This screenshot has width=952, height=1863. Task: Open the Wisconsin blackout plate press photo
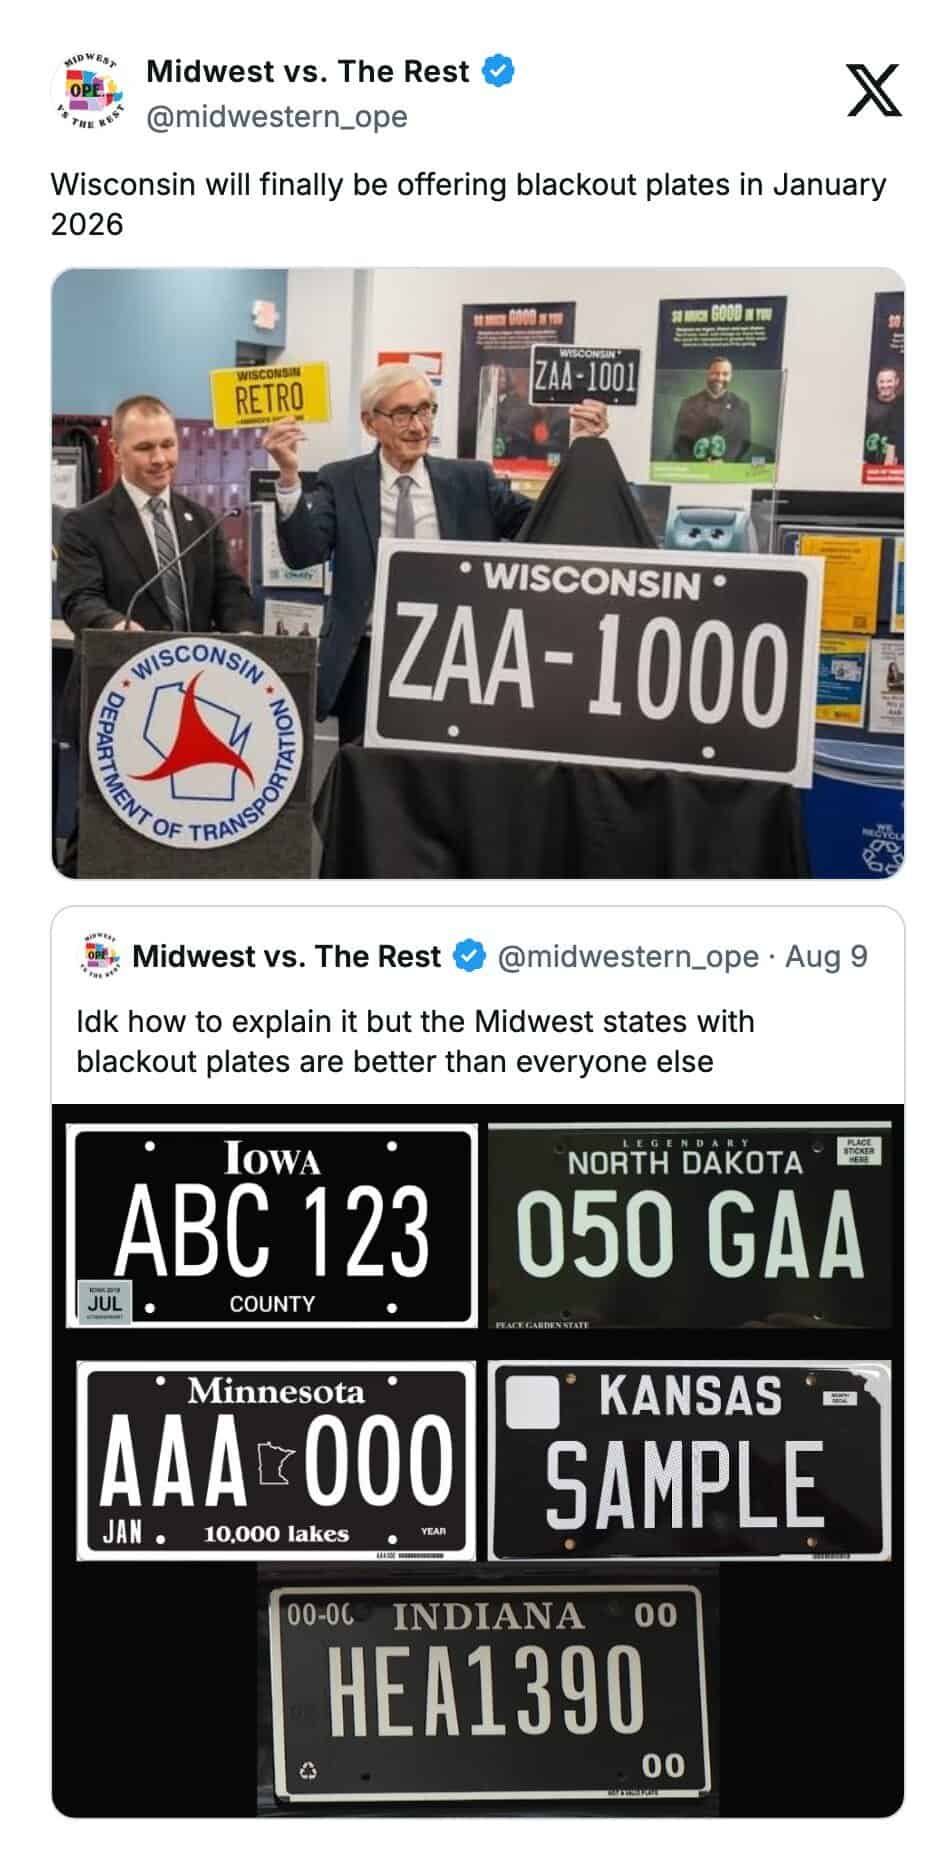click(478, 573)
